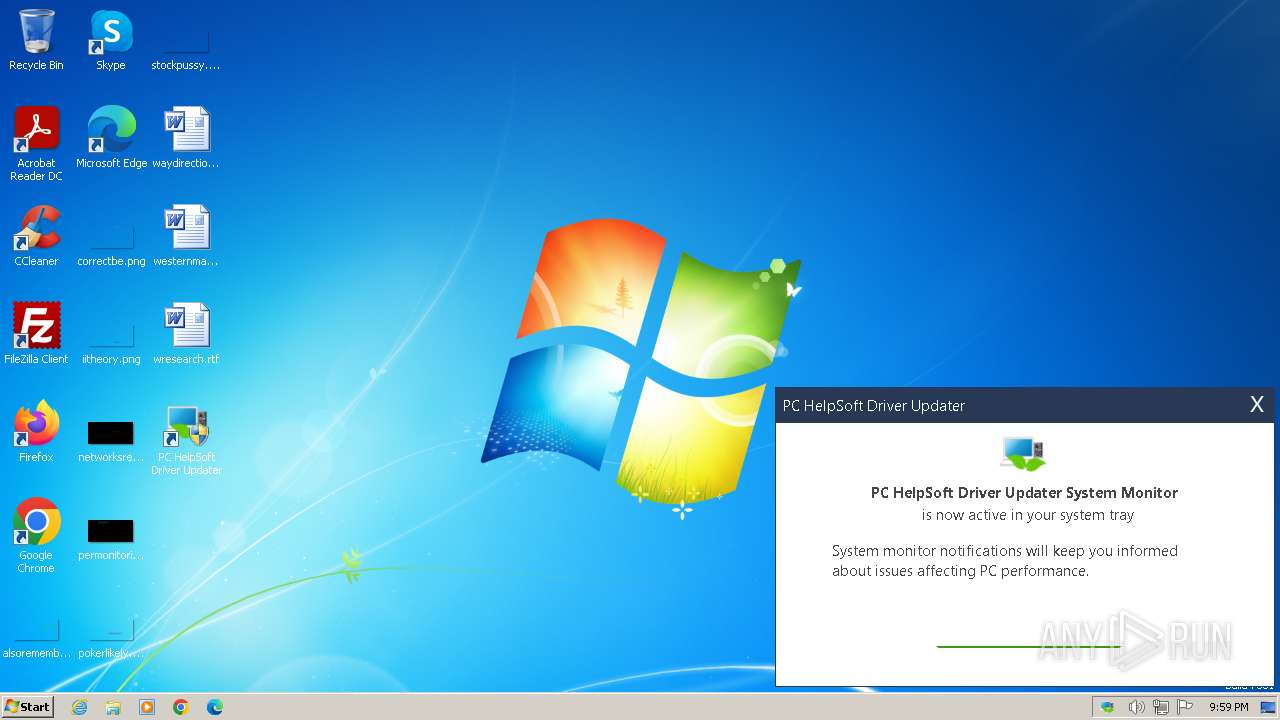
Task: Select the stockpussy file on desktop
Action: [x=186, y=40]
